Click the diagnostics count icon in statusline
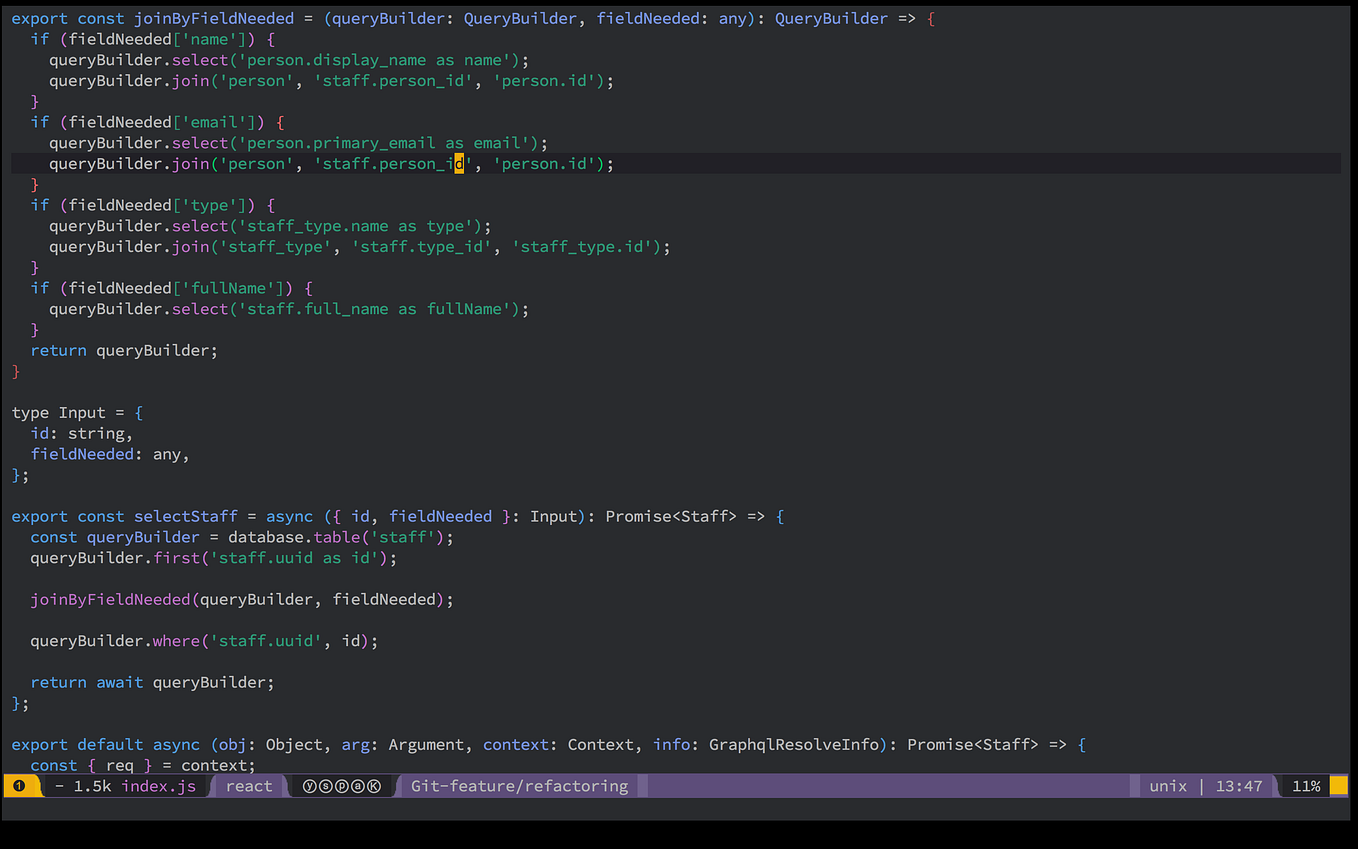This screenshot has height=849, width=1358. [21, 786]
